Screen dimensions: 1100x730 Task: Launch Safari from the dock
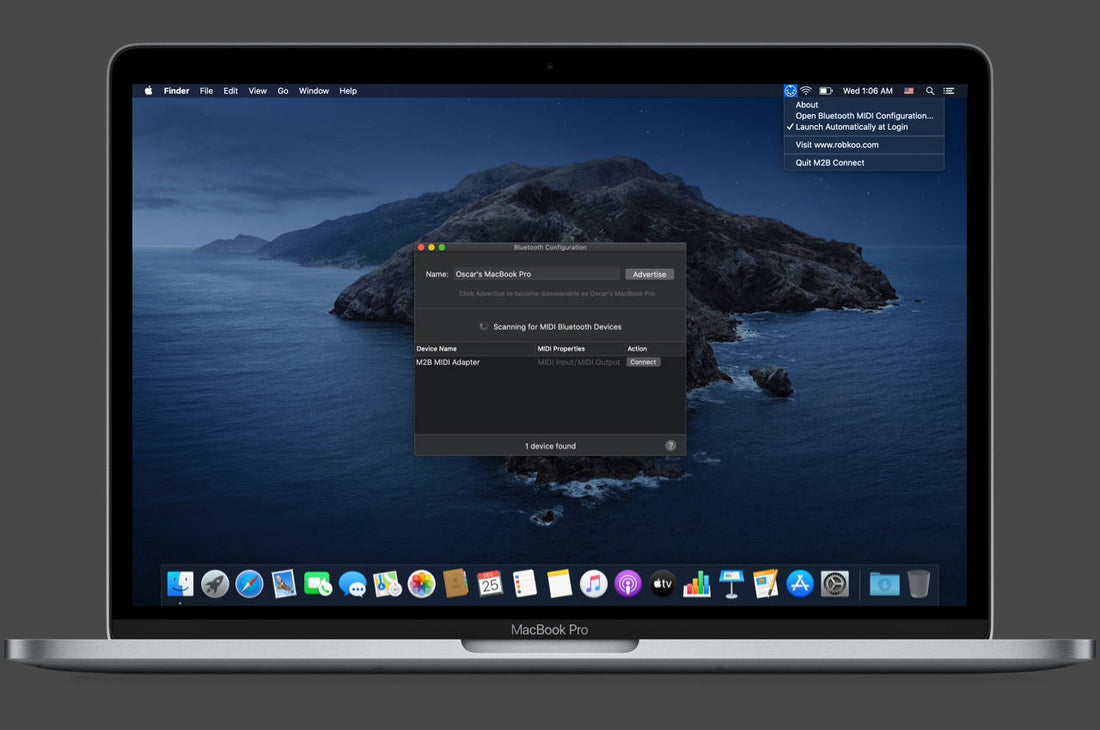click(249, 584)
